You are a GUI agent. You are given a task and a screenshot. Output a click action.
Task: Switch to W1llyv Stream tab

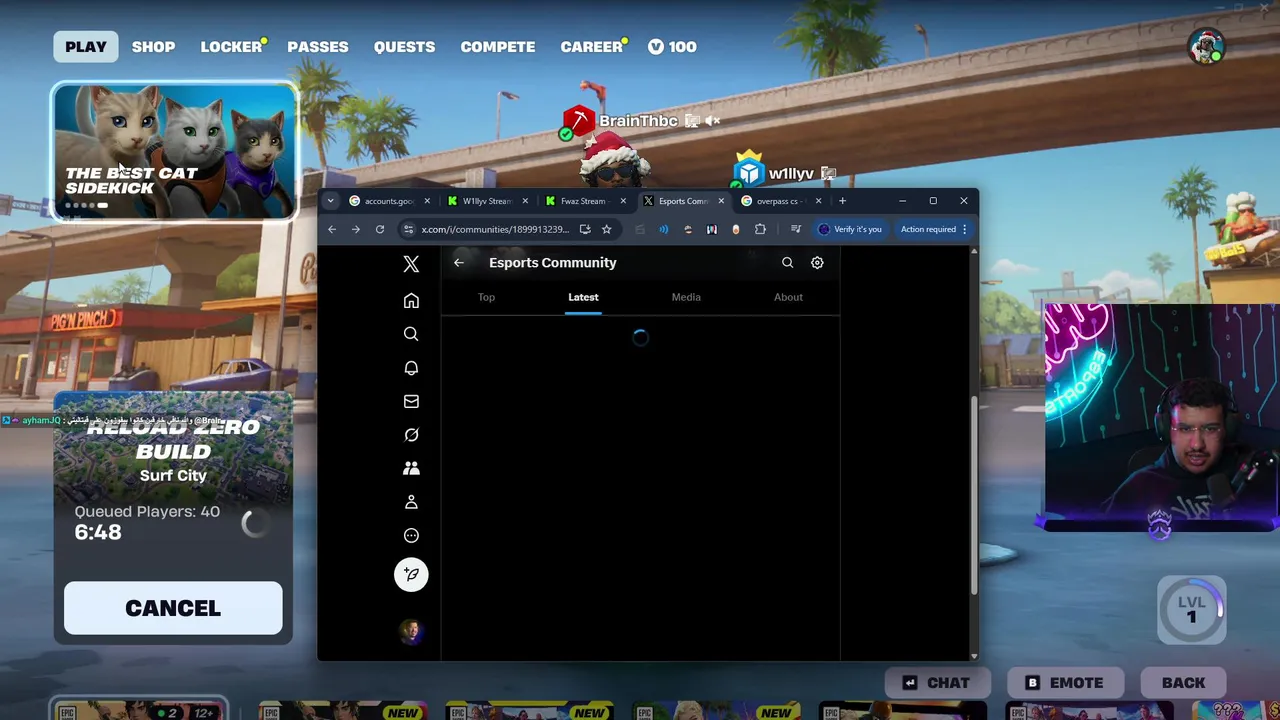click(x=488, y=201)
